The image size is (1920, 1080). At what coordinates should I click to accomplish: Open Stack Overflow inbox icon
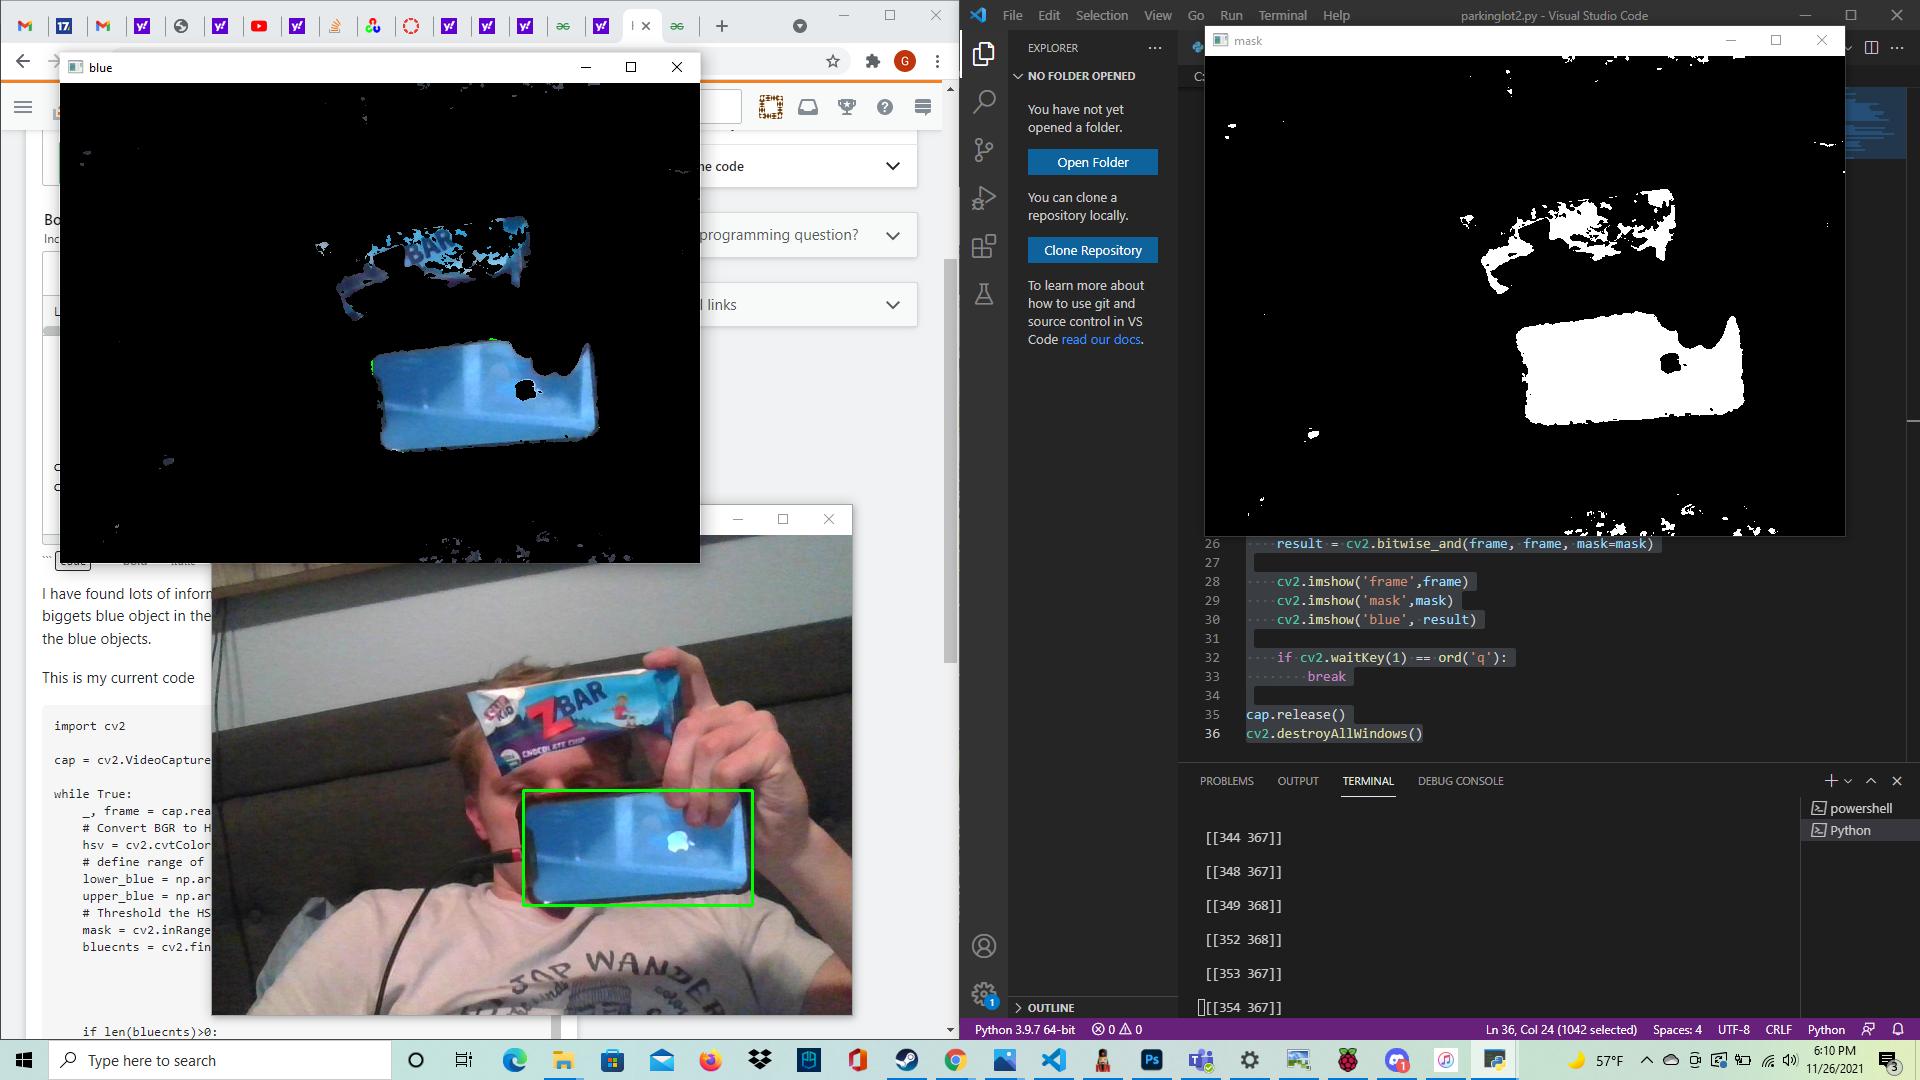pos(808,107)
